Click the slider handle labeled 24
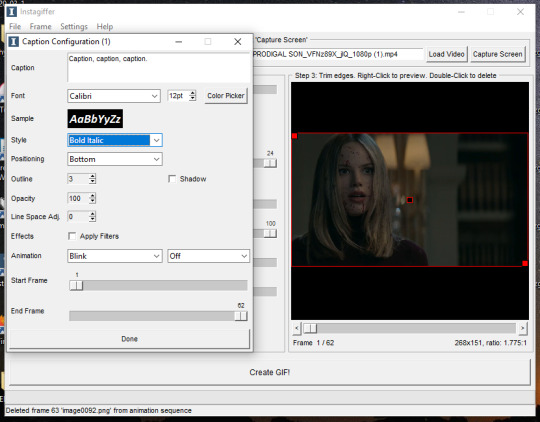540x422 pixels. tap(270, 163)
